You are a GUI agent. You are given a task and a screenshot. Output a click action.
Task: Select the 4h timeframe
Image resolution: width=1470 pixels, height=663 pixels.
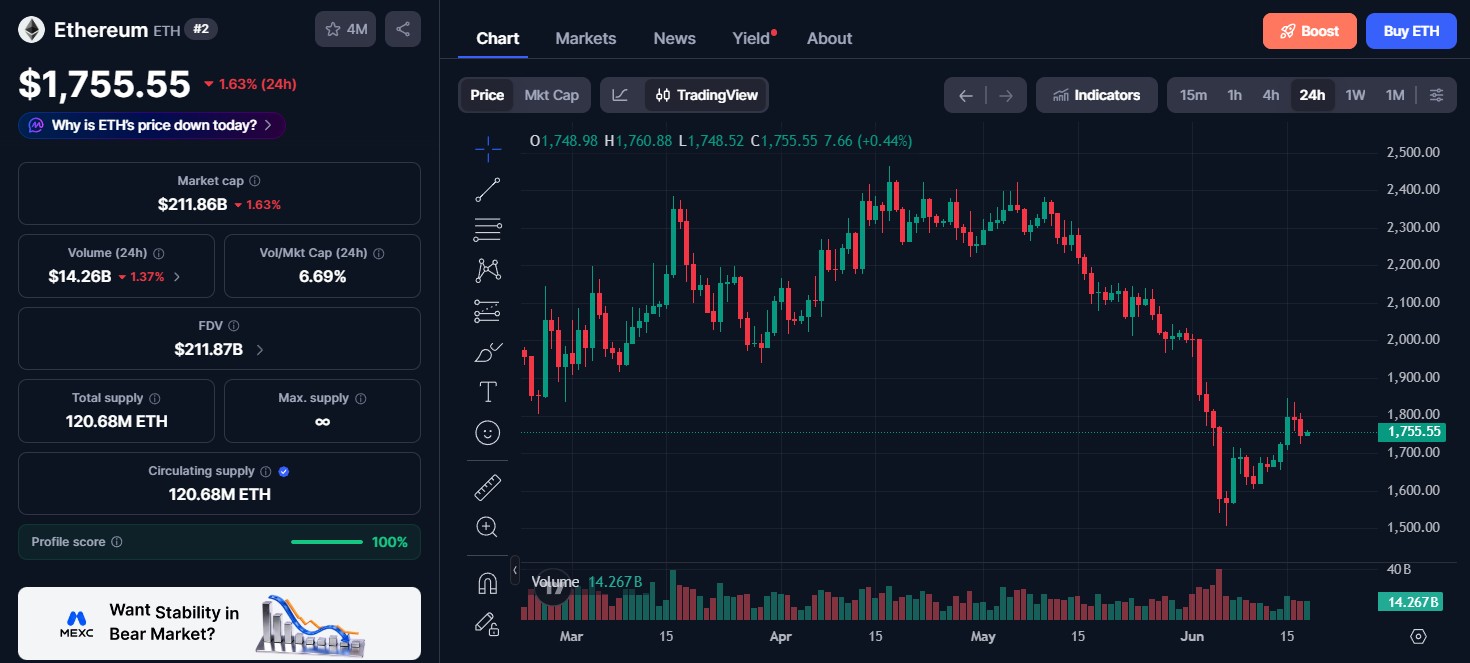pyautogui.click(x=1271, y=95)
